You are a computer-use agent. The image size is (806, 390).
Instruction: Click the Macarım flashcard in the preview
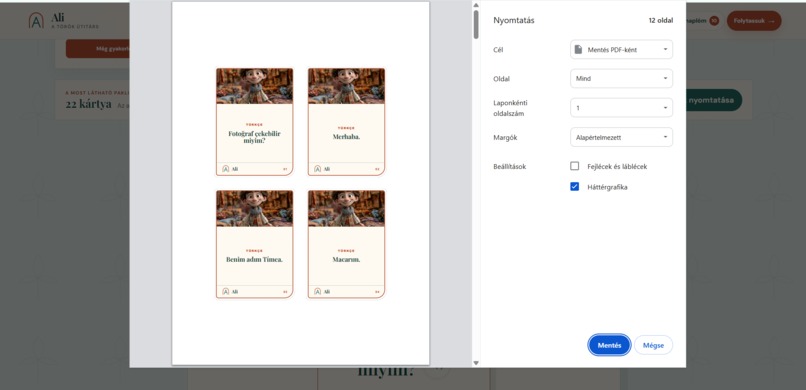pos(346,244)
